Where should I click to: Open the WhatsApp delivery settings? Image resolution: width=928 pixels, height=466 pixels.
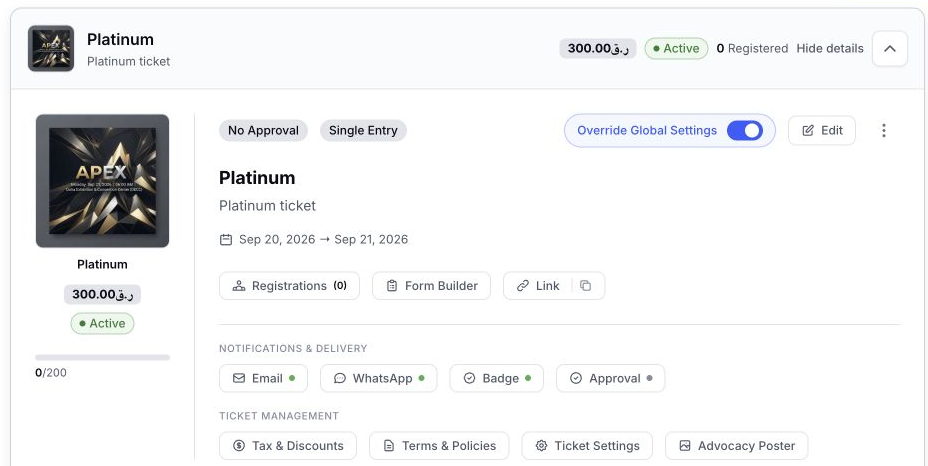(379, 378)
